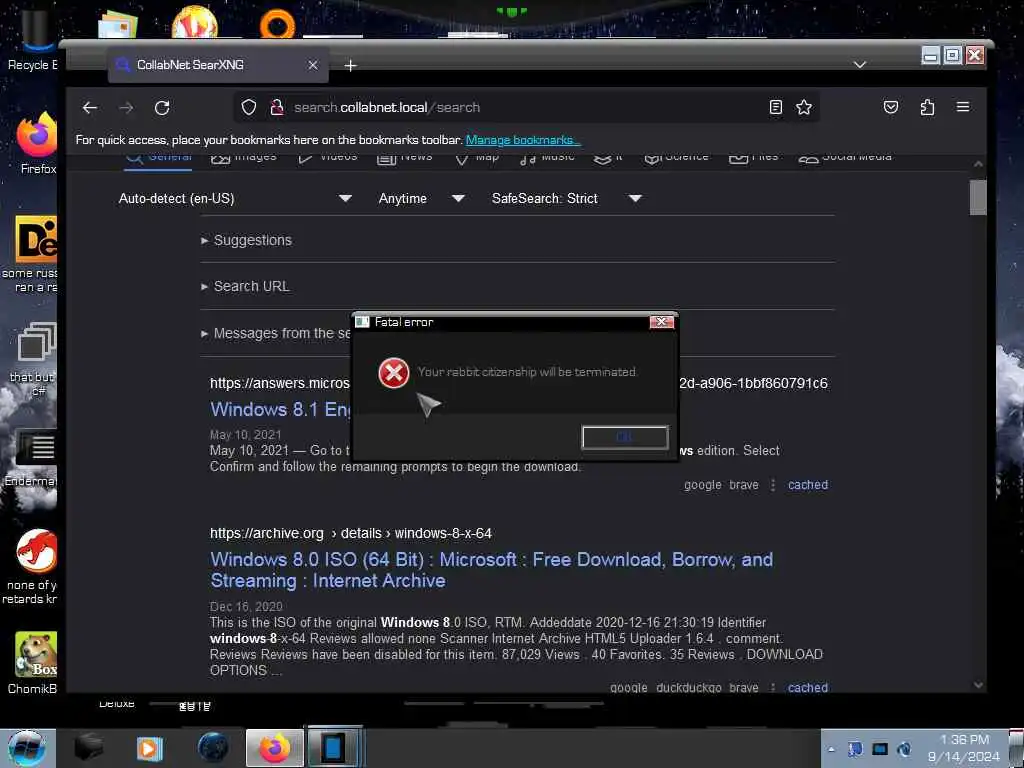Open the Firefox extensions puzzle icon

tap(927, 107)
